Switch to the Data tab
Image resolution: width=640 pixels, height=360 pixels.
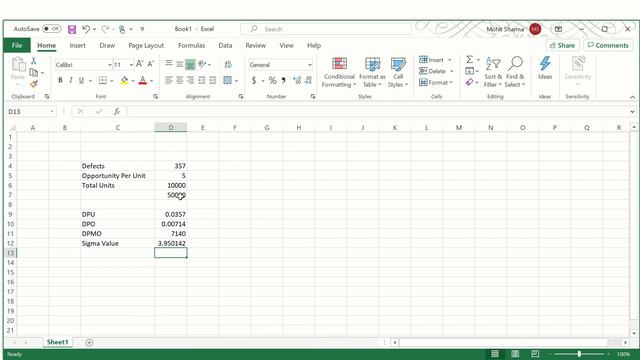tap(225, 45)
